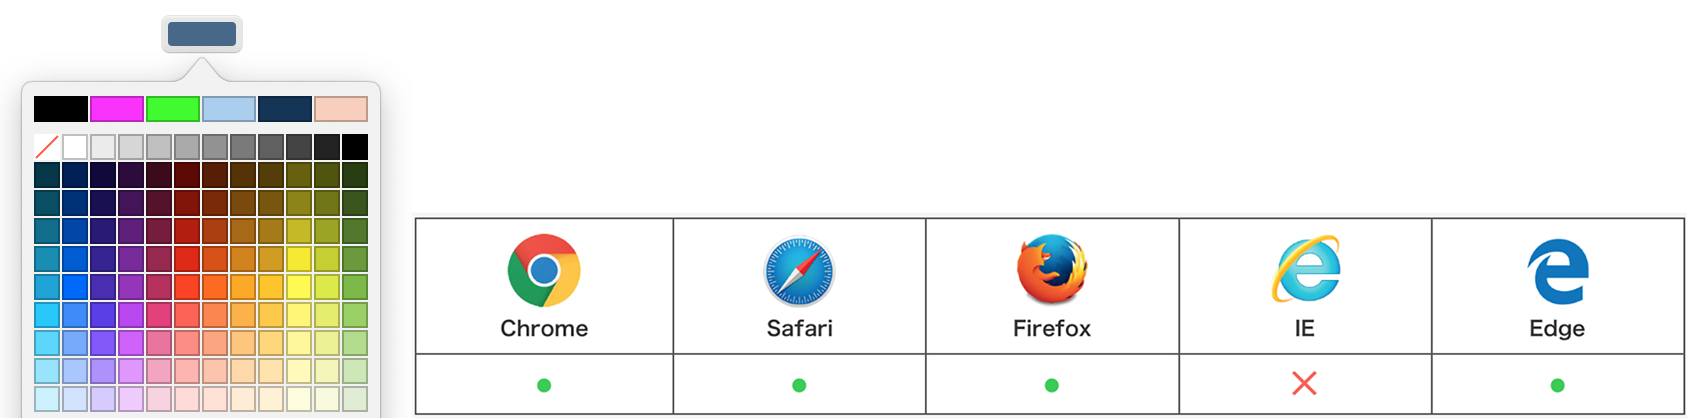The width and height of the screenshot is (1687, 418).
Task: Select the no-fill swatch with red slash
Action: 47,147
